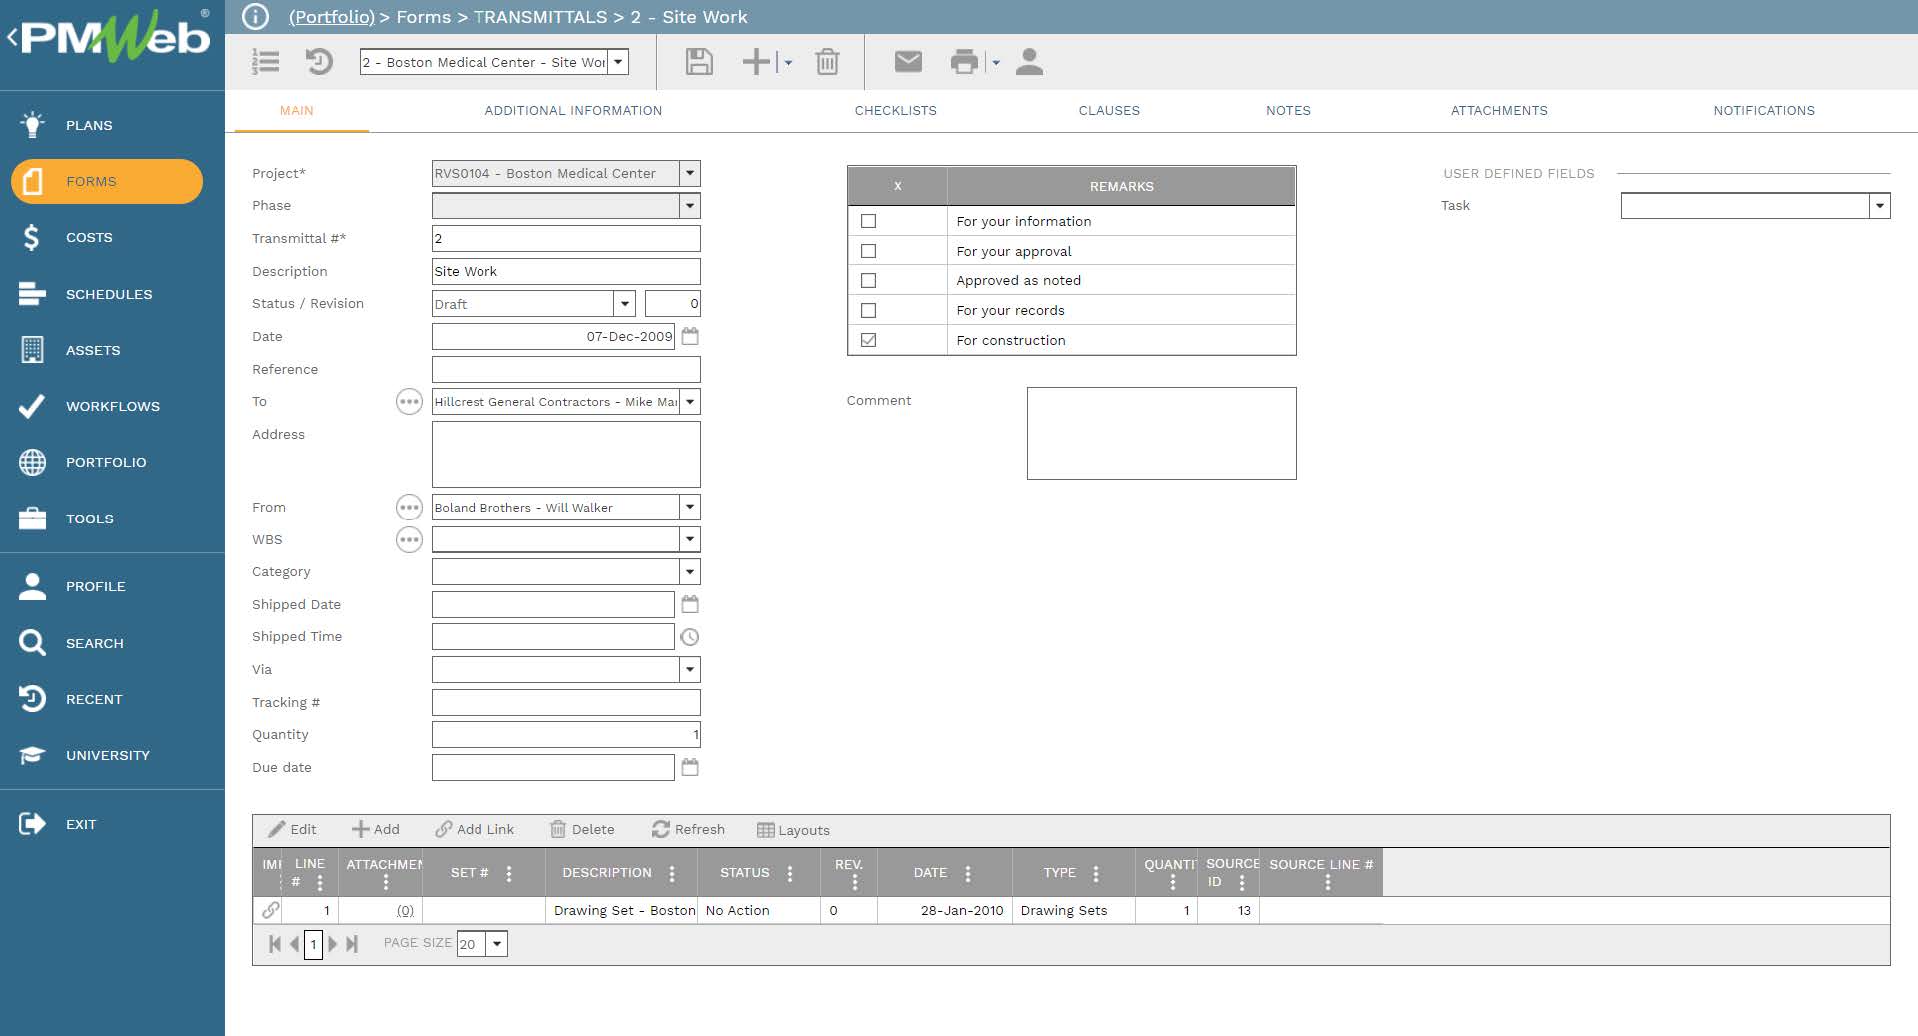This screenshot has width=1918, height=1036.
Task: Refresh the items grid
Action: pos(688,830)
